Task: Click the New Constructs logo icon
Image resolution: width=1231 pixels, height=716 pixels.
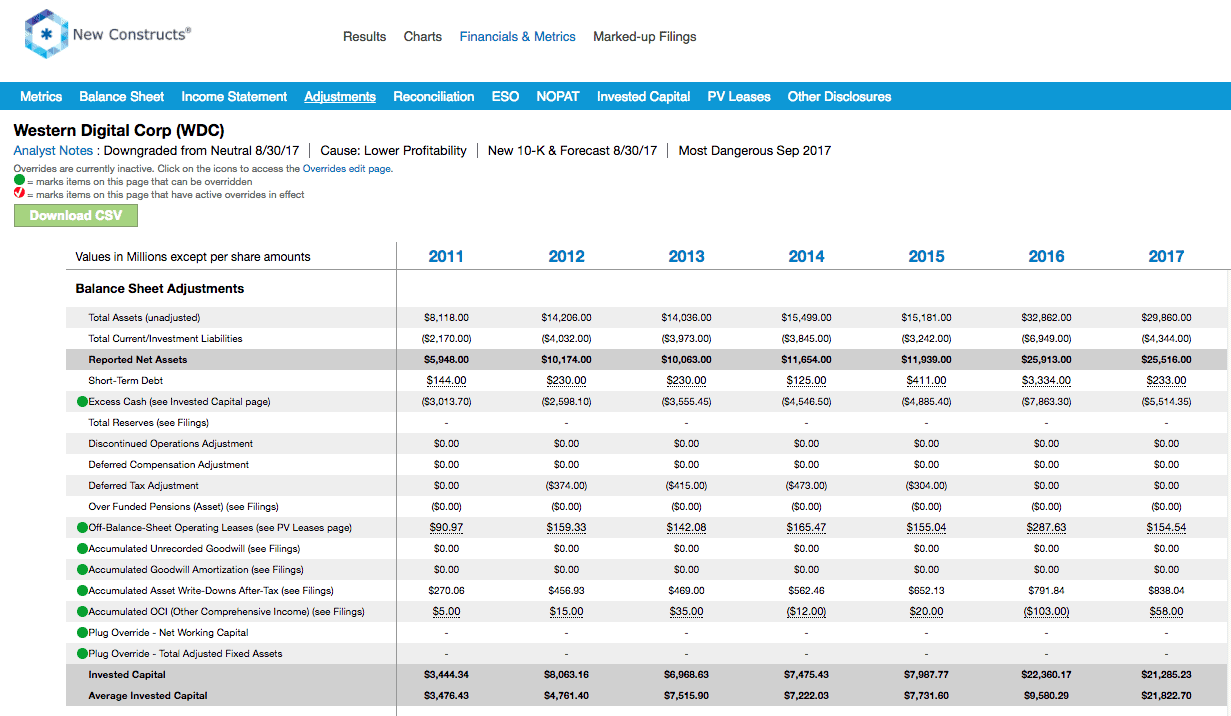Action: (x=46, y=34)
